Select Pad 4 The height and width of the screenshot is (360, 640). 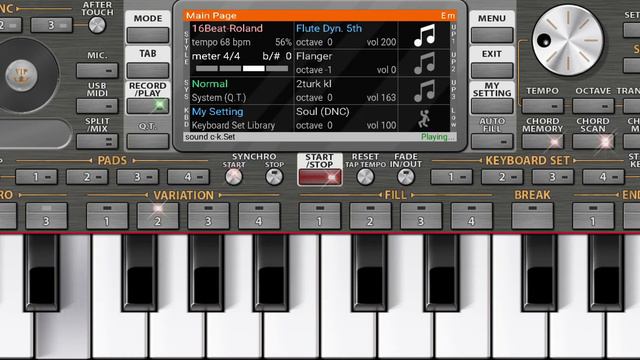click(x=188, y=177)
